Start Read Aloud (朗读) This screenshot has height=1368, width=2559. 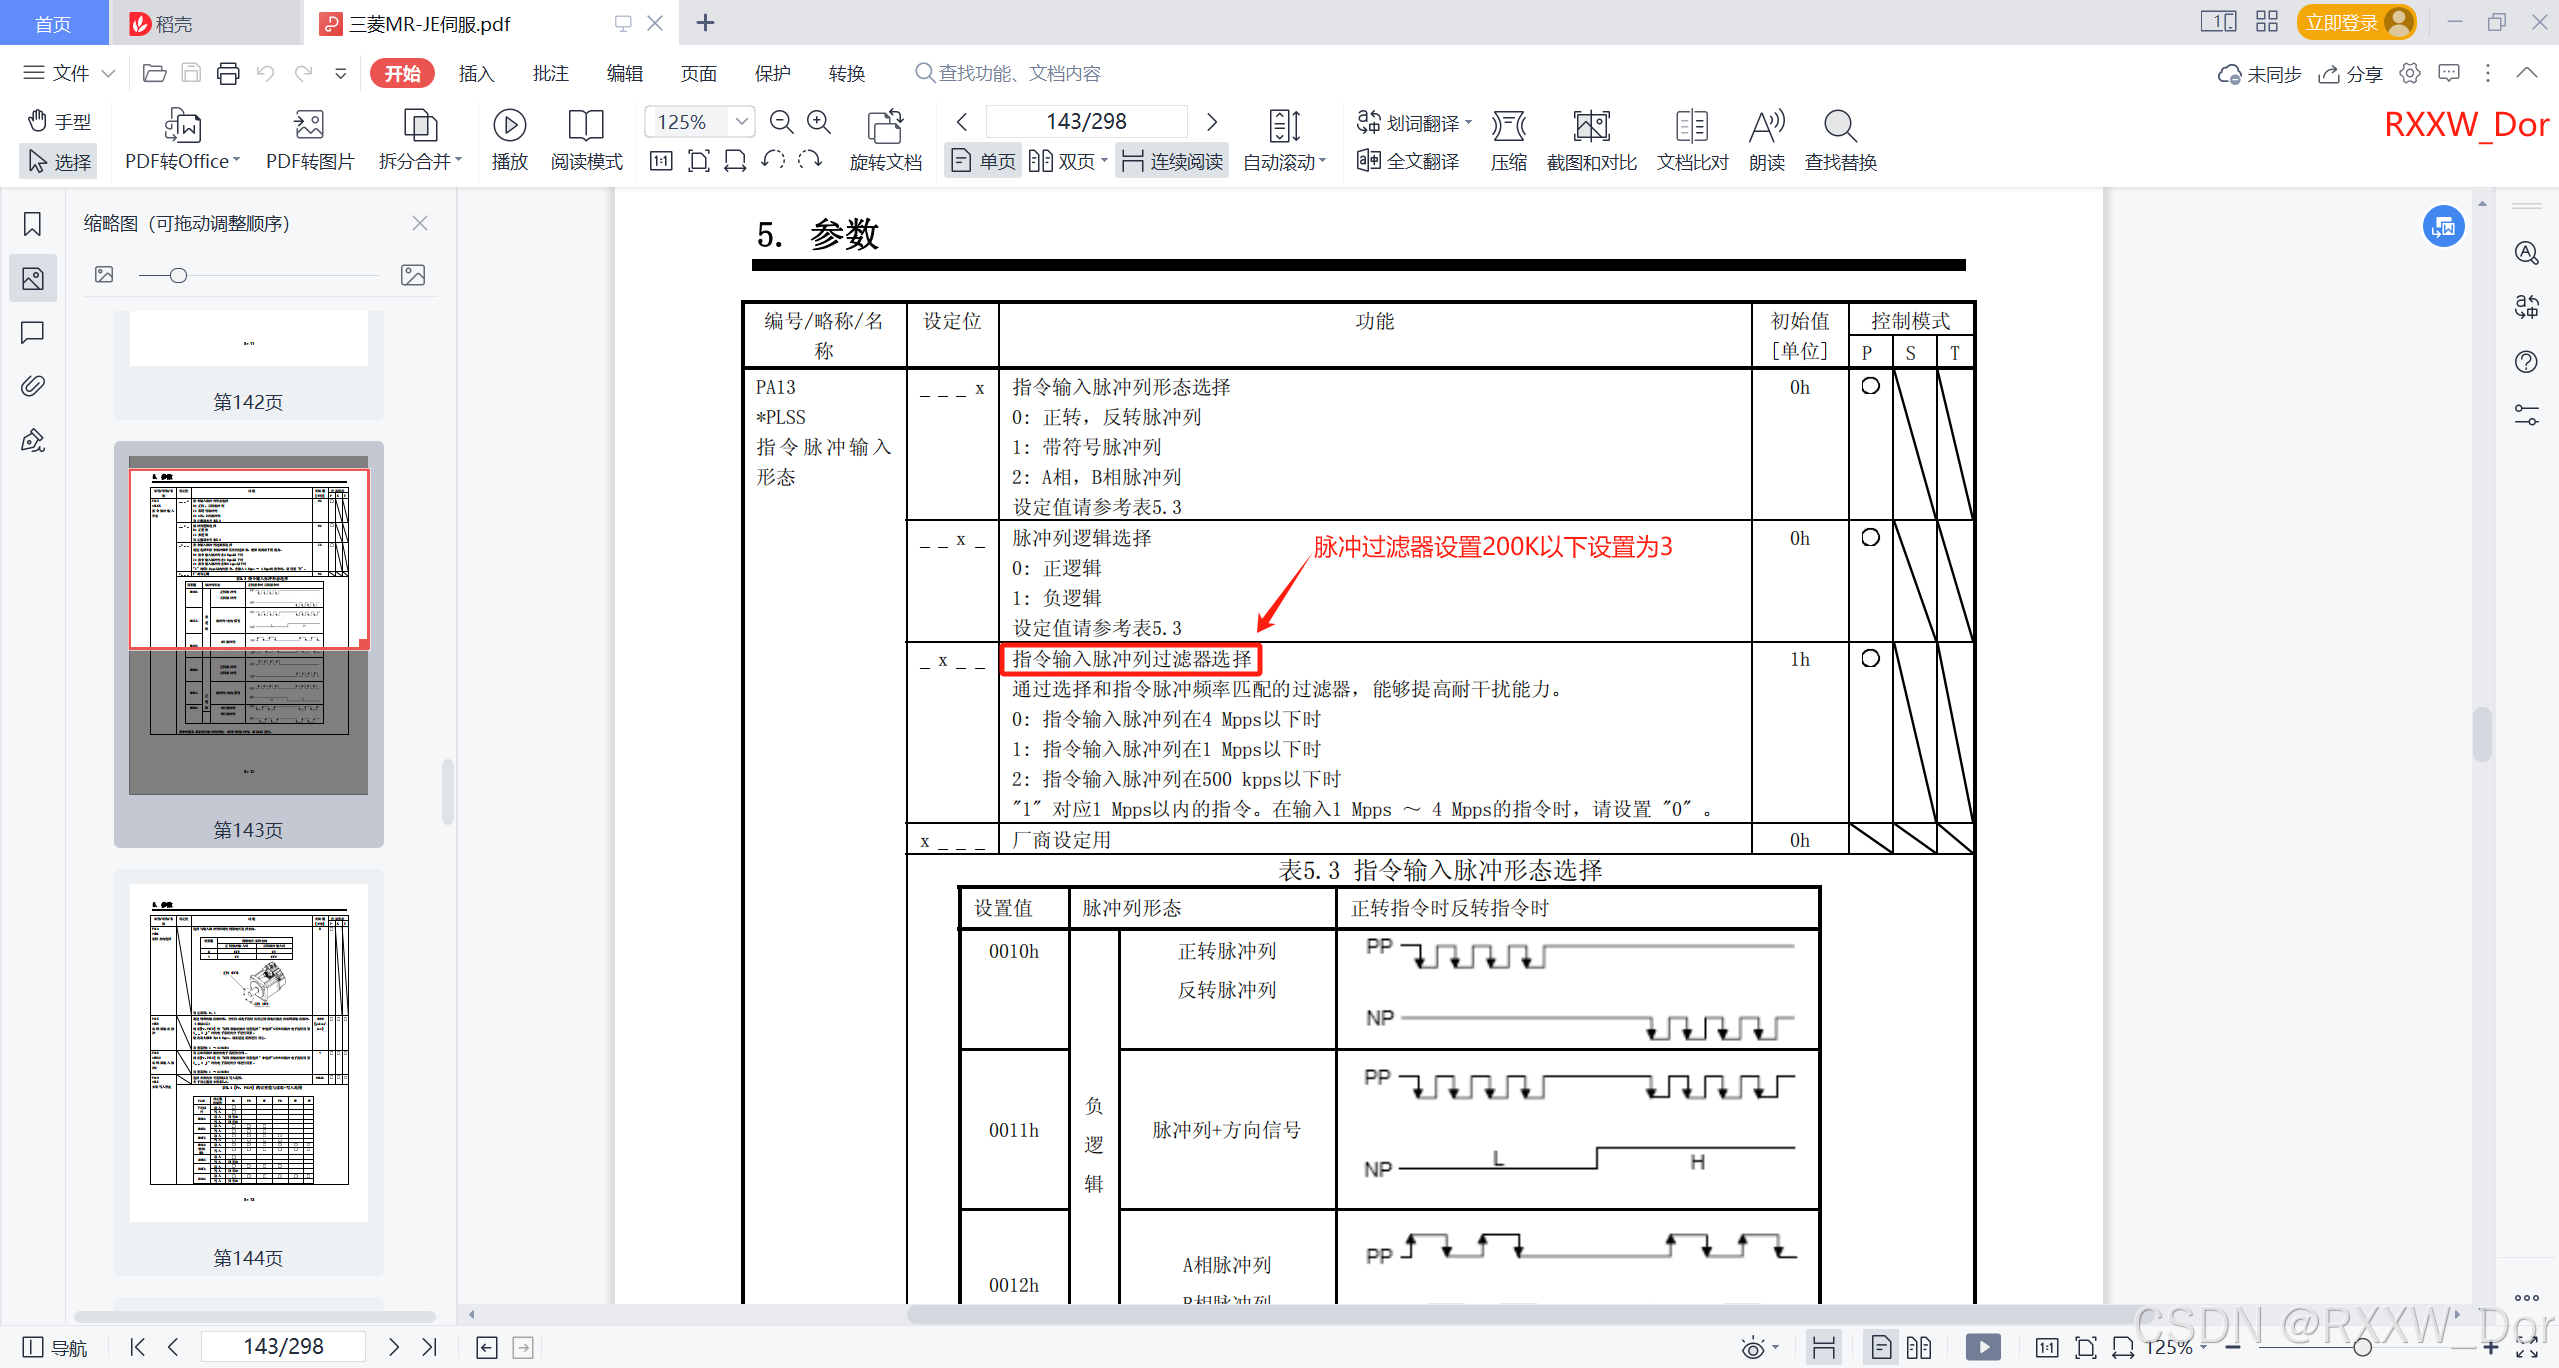tap(1766, 126)
